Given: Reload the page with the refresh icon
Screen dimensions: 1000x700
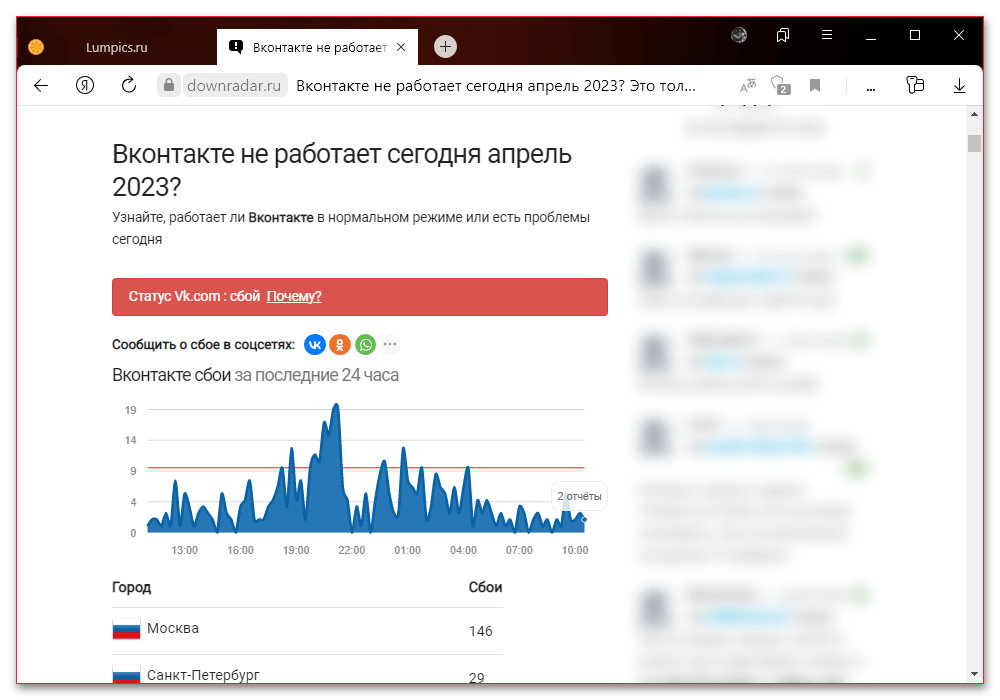Looking at the screenshot, I should tap(129, 86).
